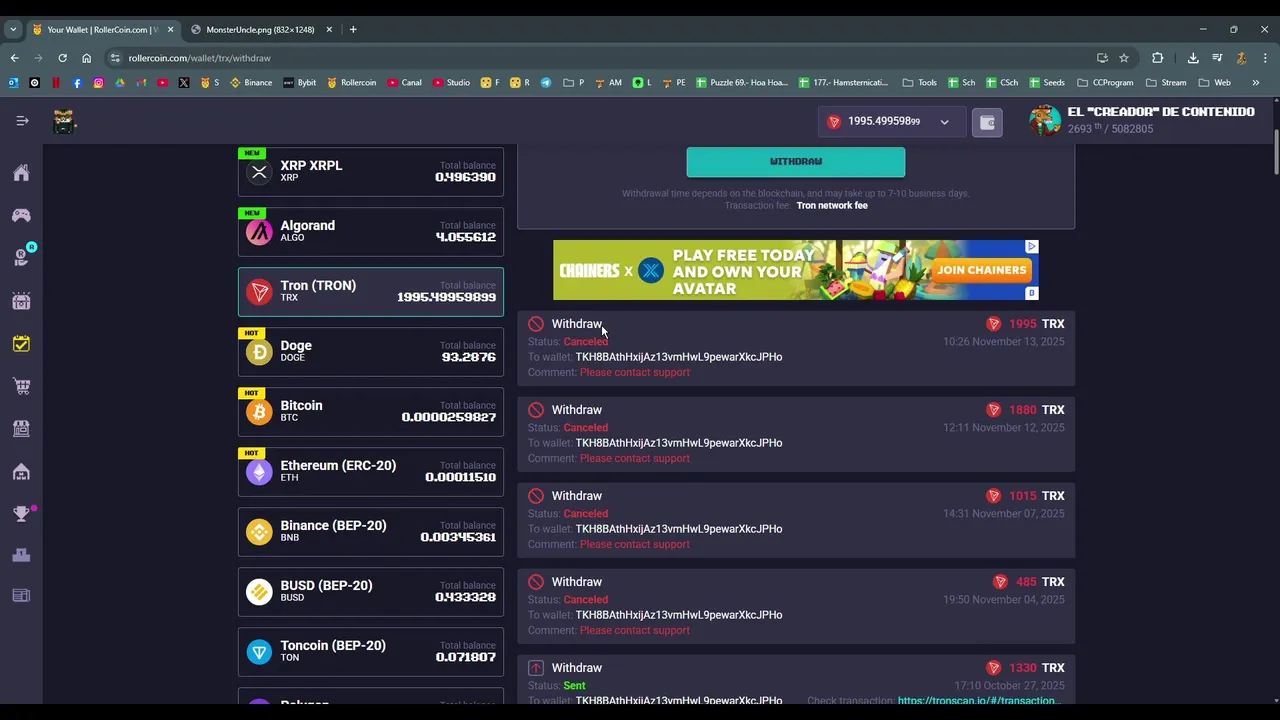The image size is (1280, 720).
Task: Open the Gmail bookmark icon
Action: pyautogui.click(x=141, y=82)
